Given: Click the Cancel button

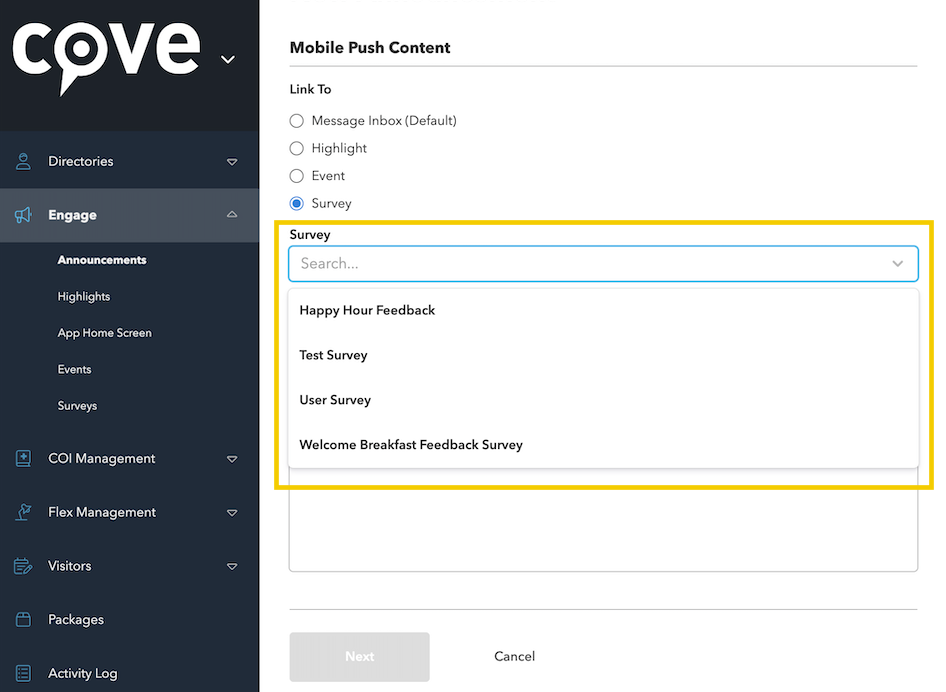Looking at the screenshot, I should point(515,656).
